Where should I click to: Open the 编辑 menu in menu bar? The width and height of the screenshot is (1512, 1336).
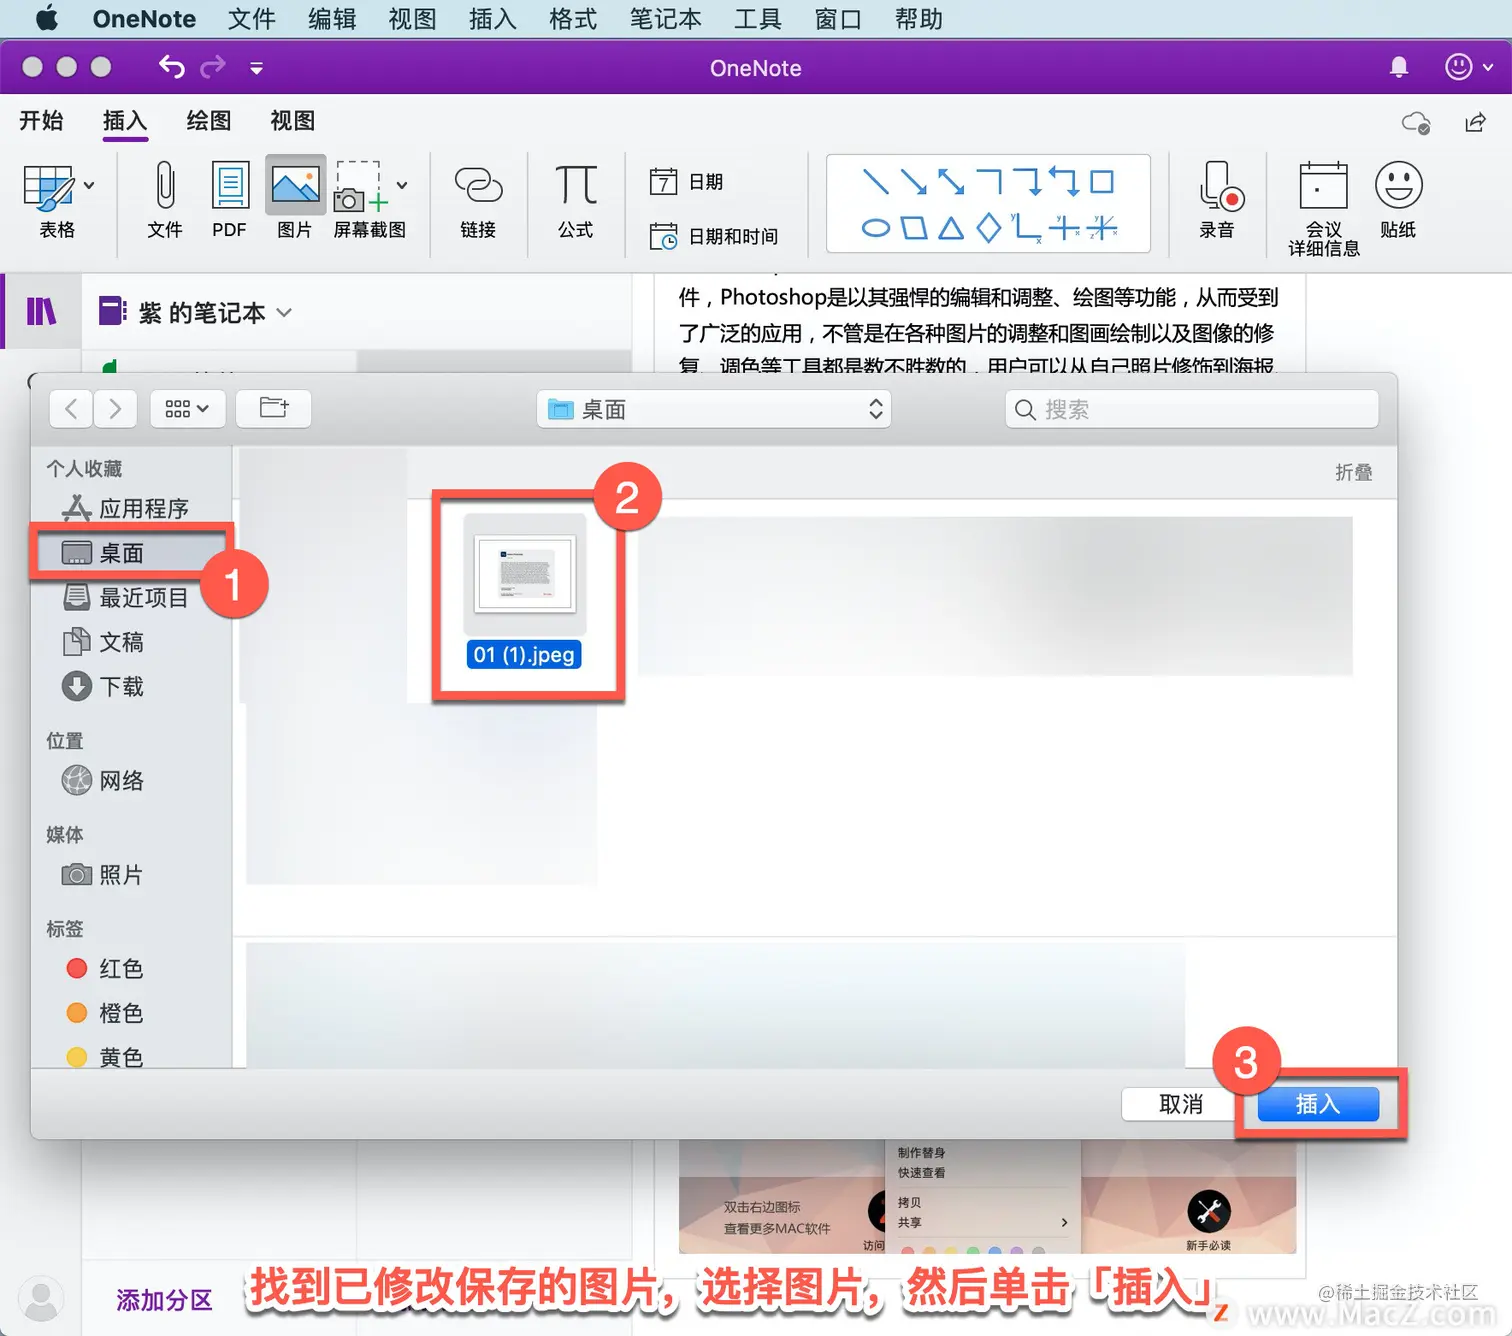tap(332, 19)
